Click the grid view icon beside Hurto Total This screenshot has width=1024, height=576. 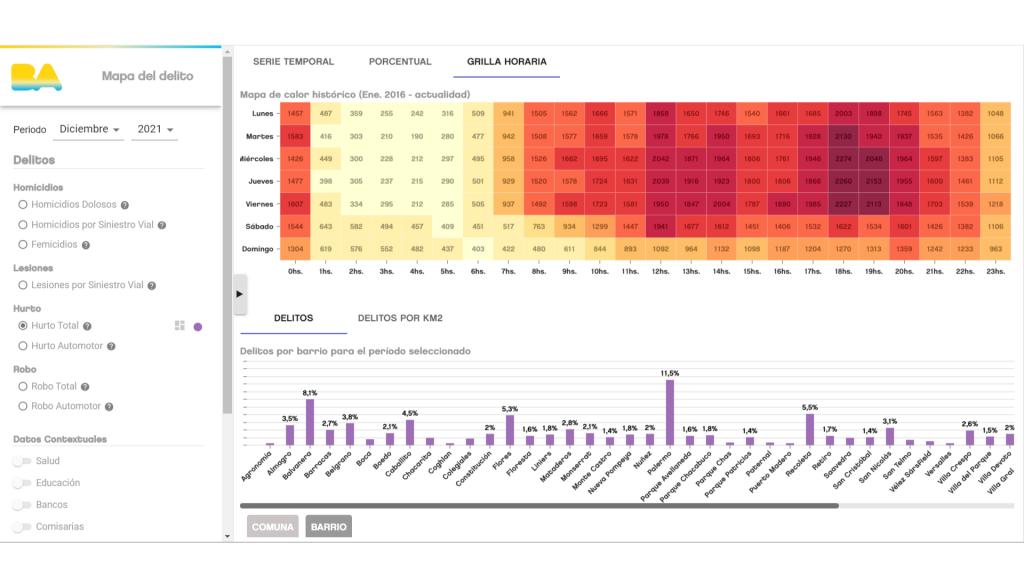(180, 326)
